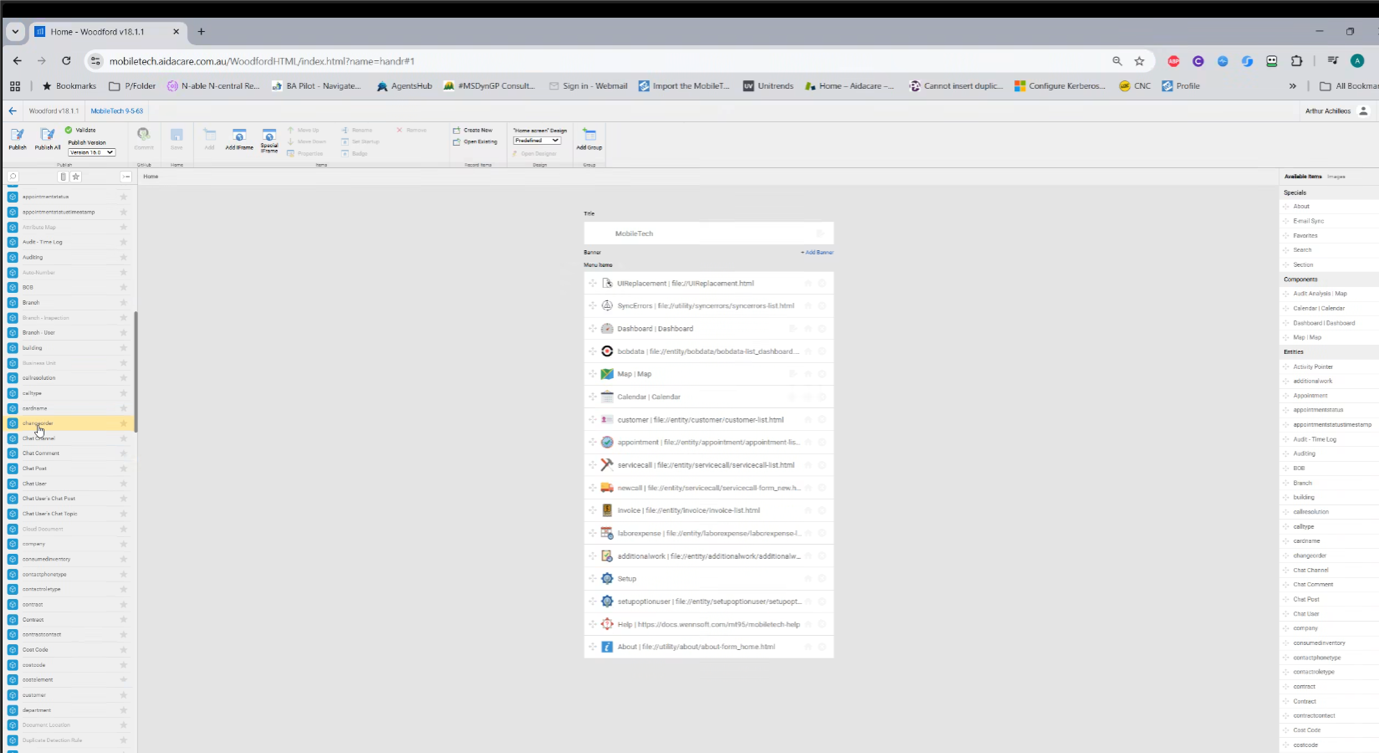1379x753 pixels.
Task: Toggle favorite star for Cost Code entity
Action: (x=124, y=650)
